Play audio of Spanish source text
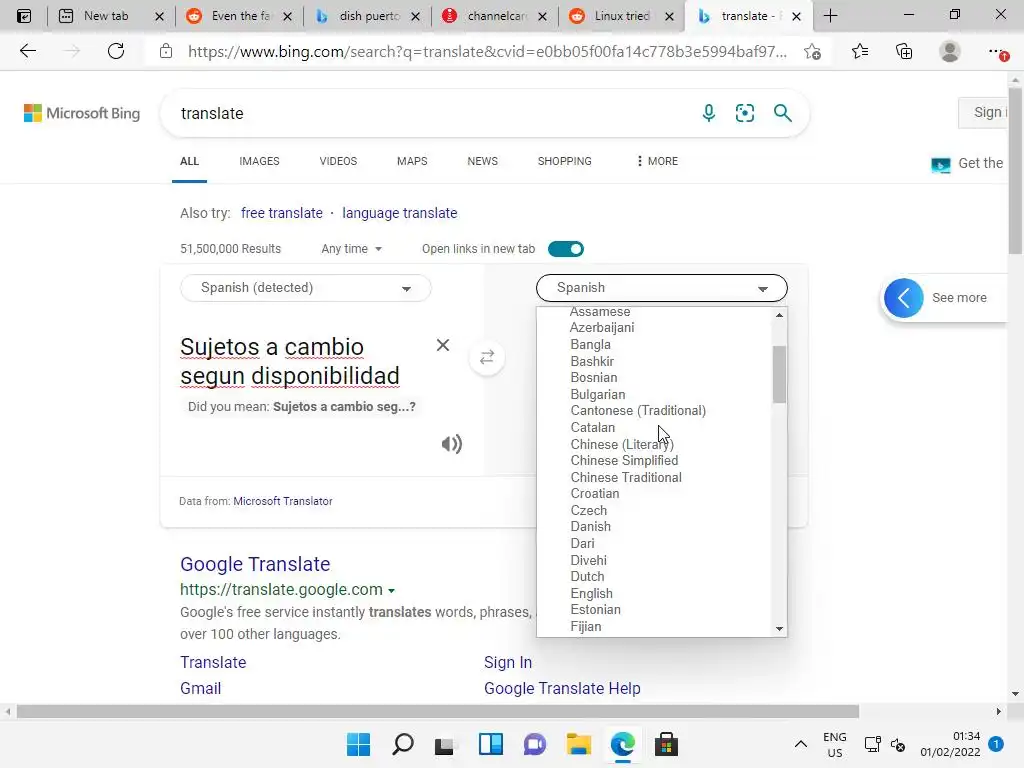Screen dimensions: 1024x768 click(x=451, y=444)
